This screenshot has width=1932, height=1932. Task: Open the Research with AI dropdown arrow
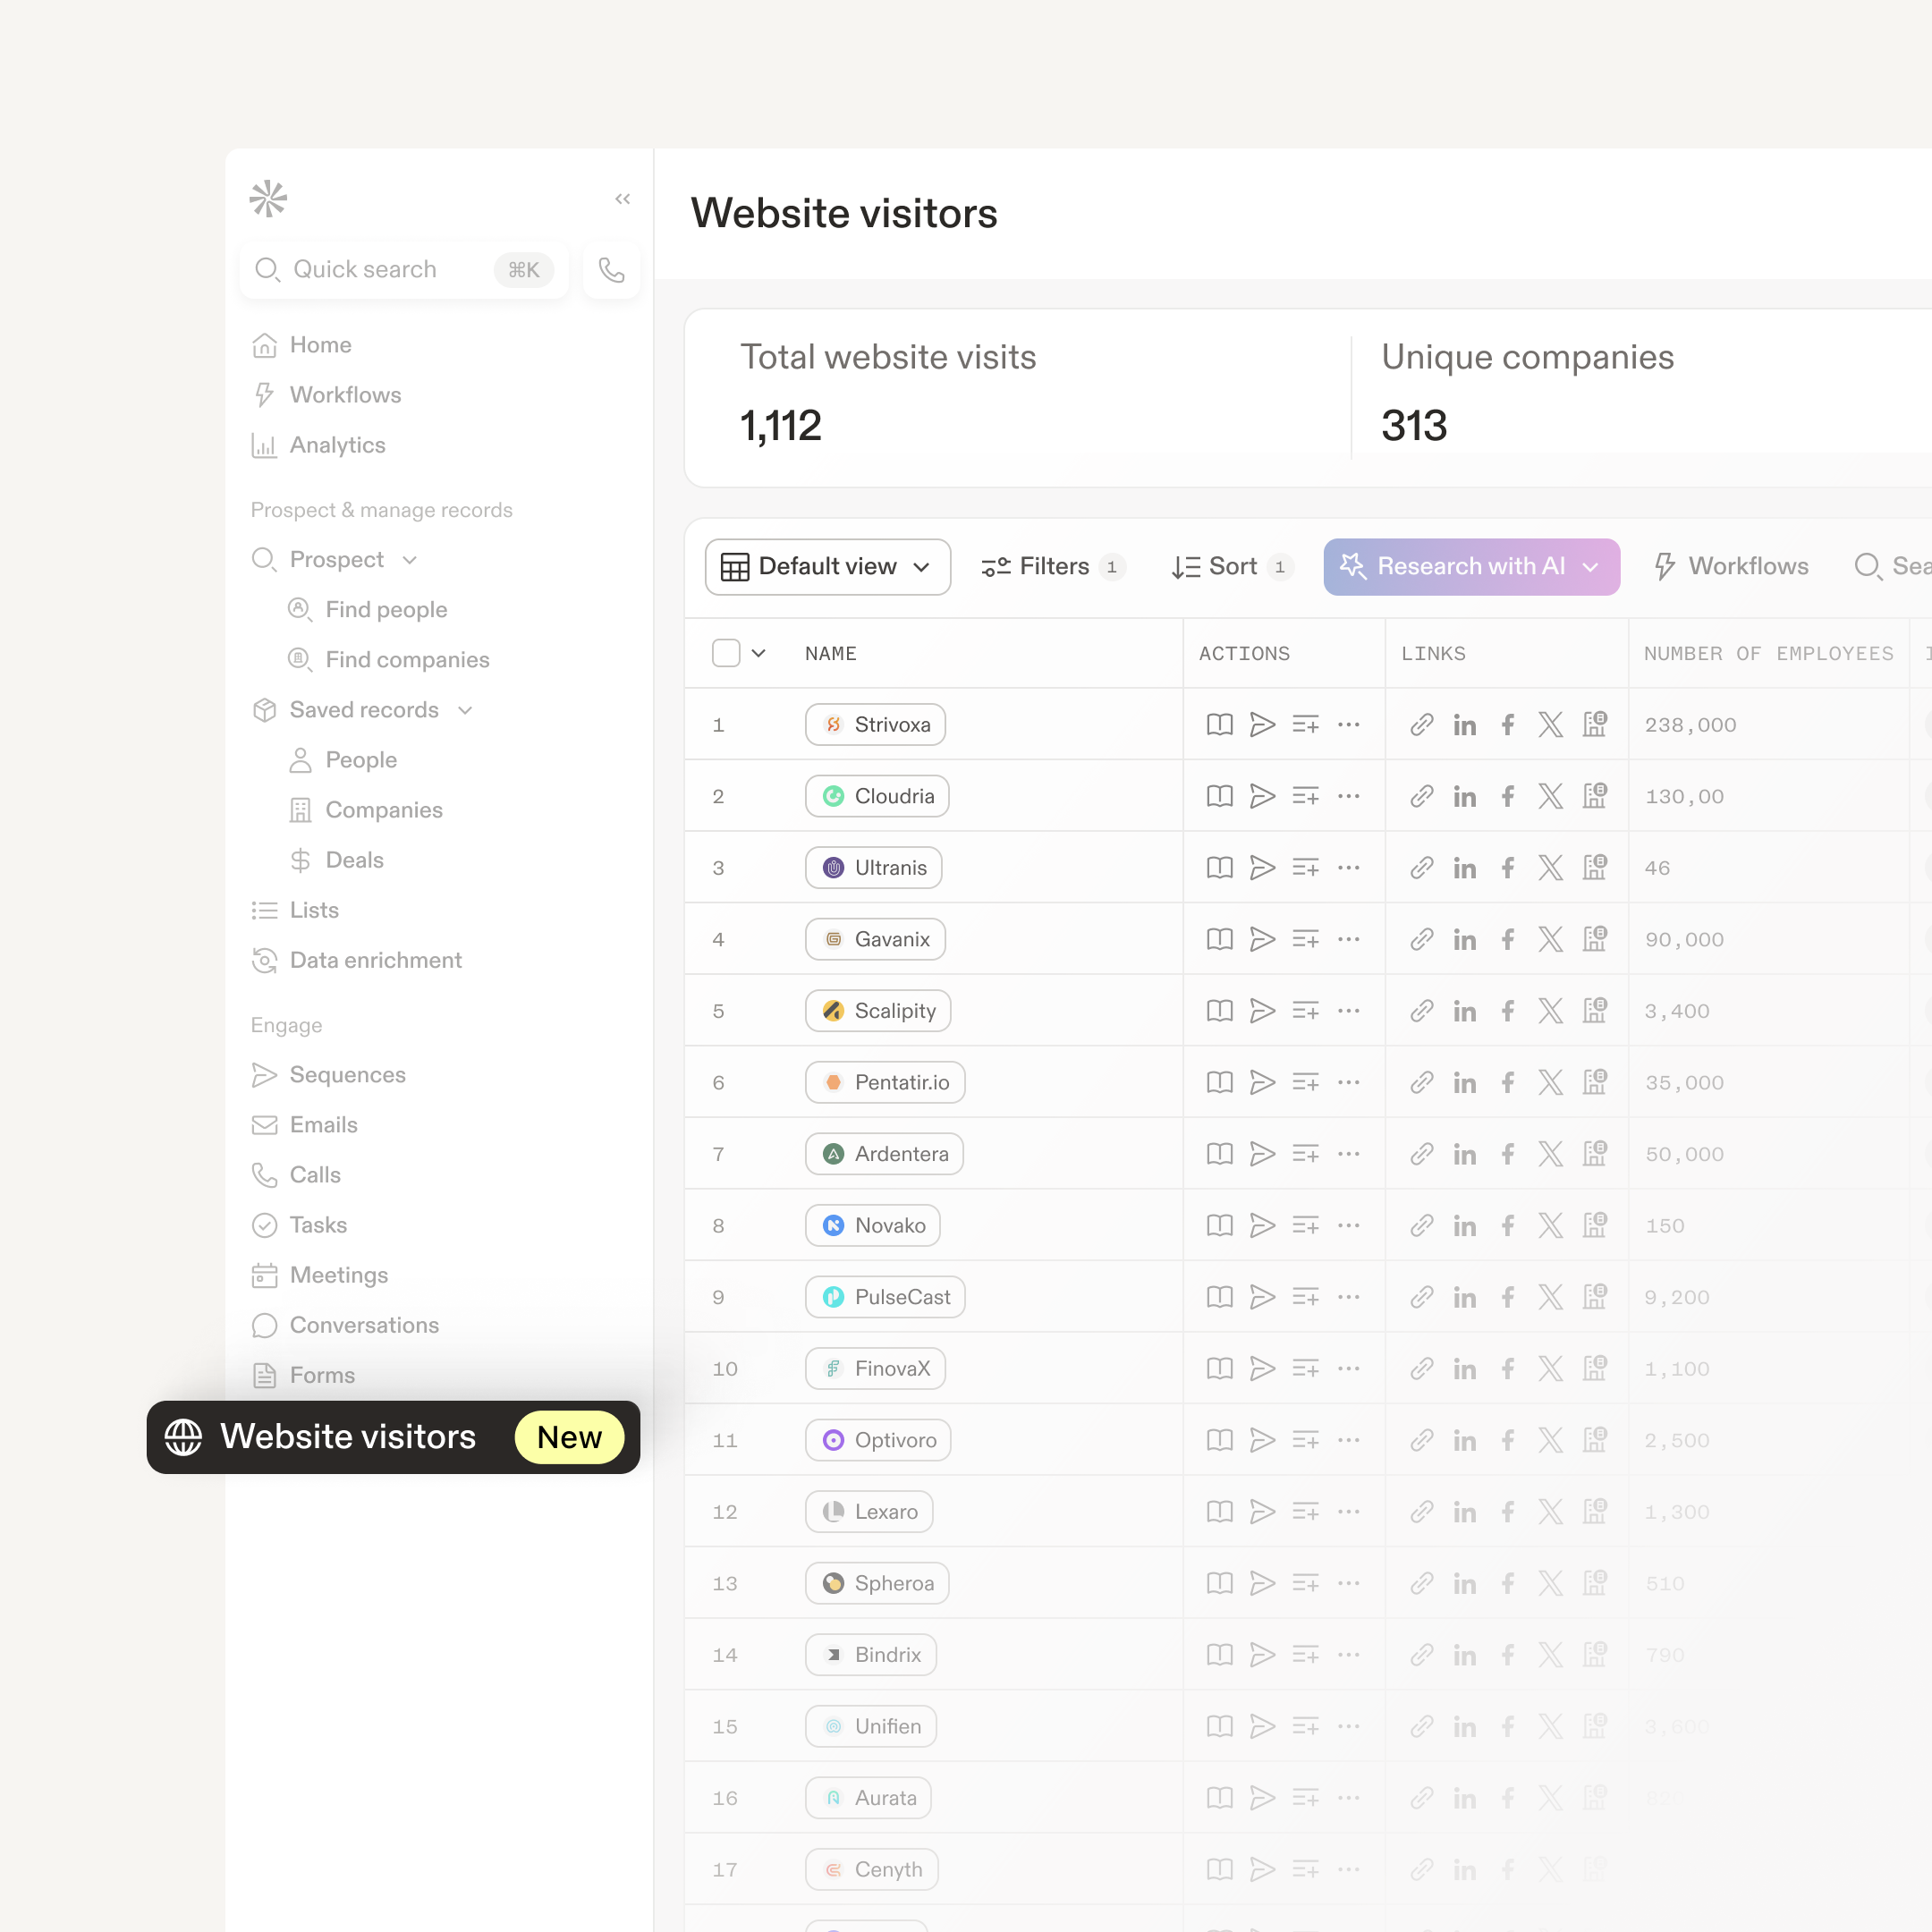click(x=1590, y=566)
